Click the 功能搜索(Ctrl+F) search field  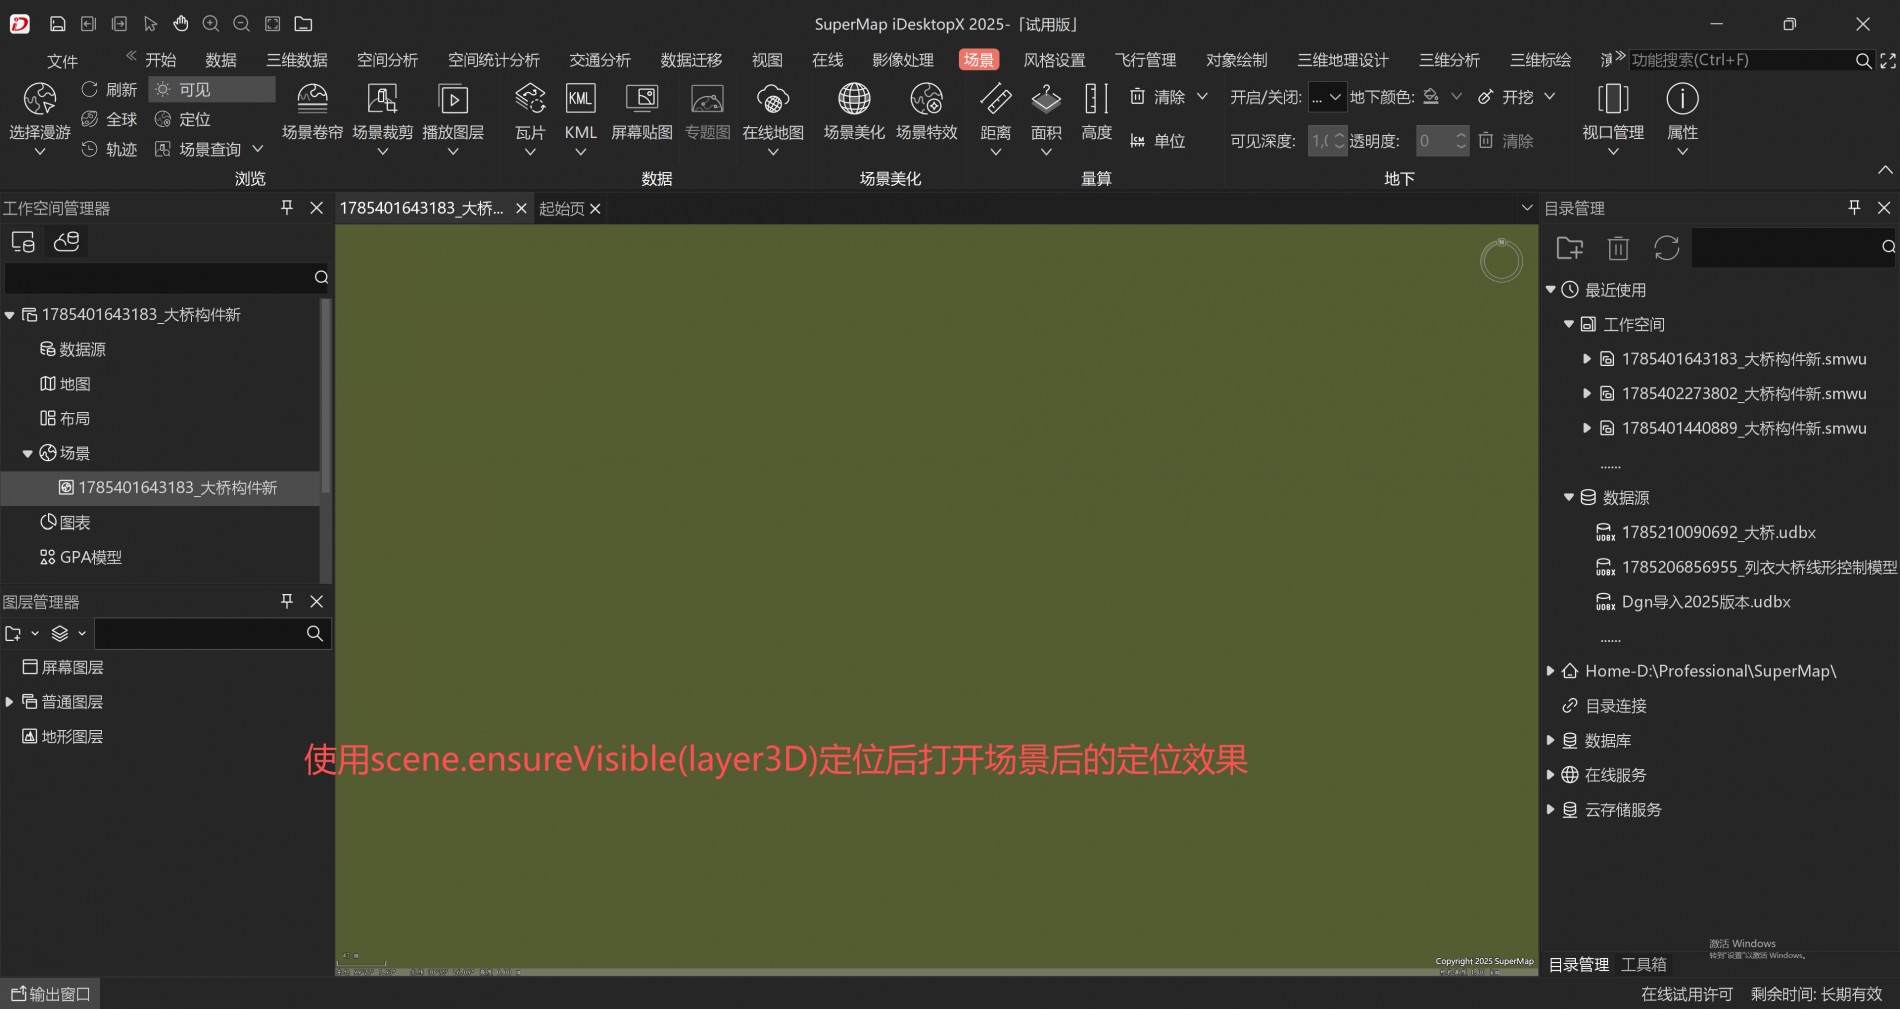(1740, 60)
